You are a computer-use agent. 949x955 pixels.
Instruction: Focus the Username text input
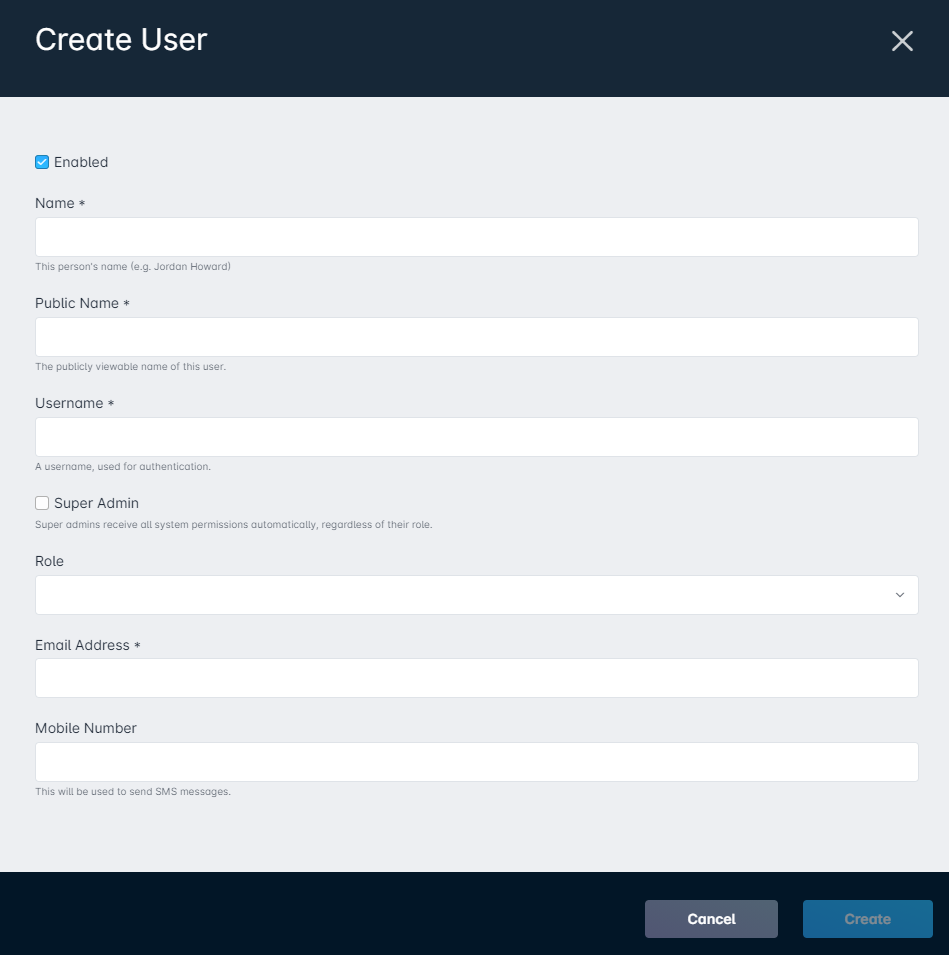tap(477, 437)
